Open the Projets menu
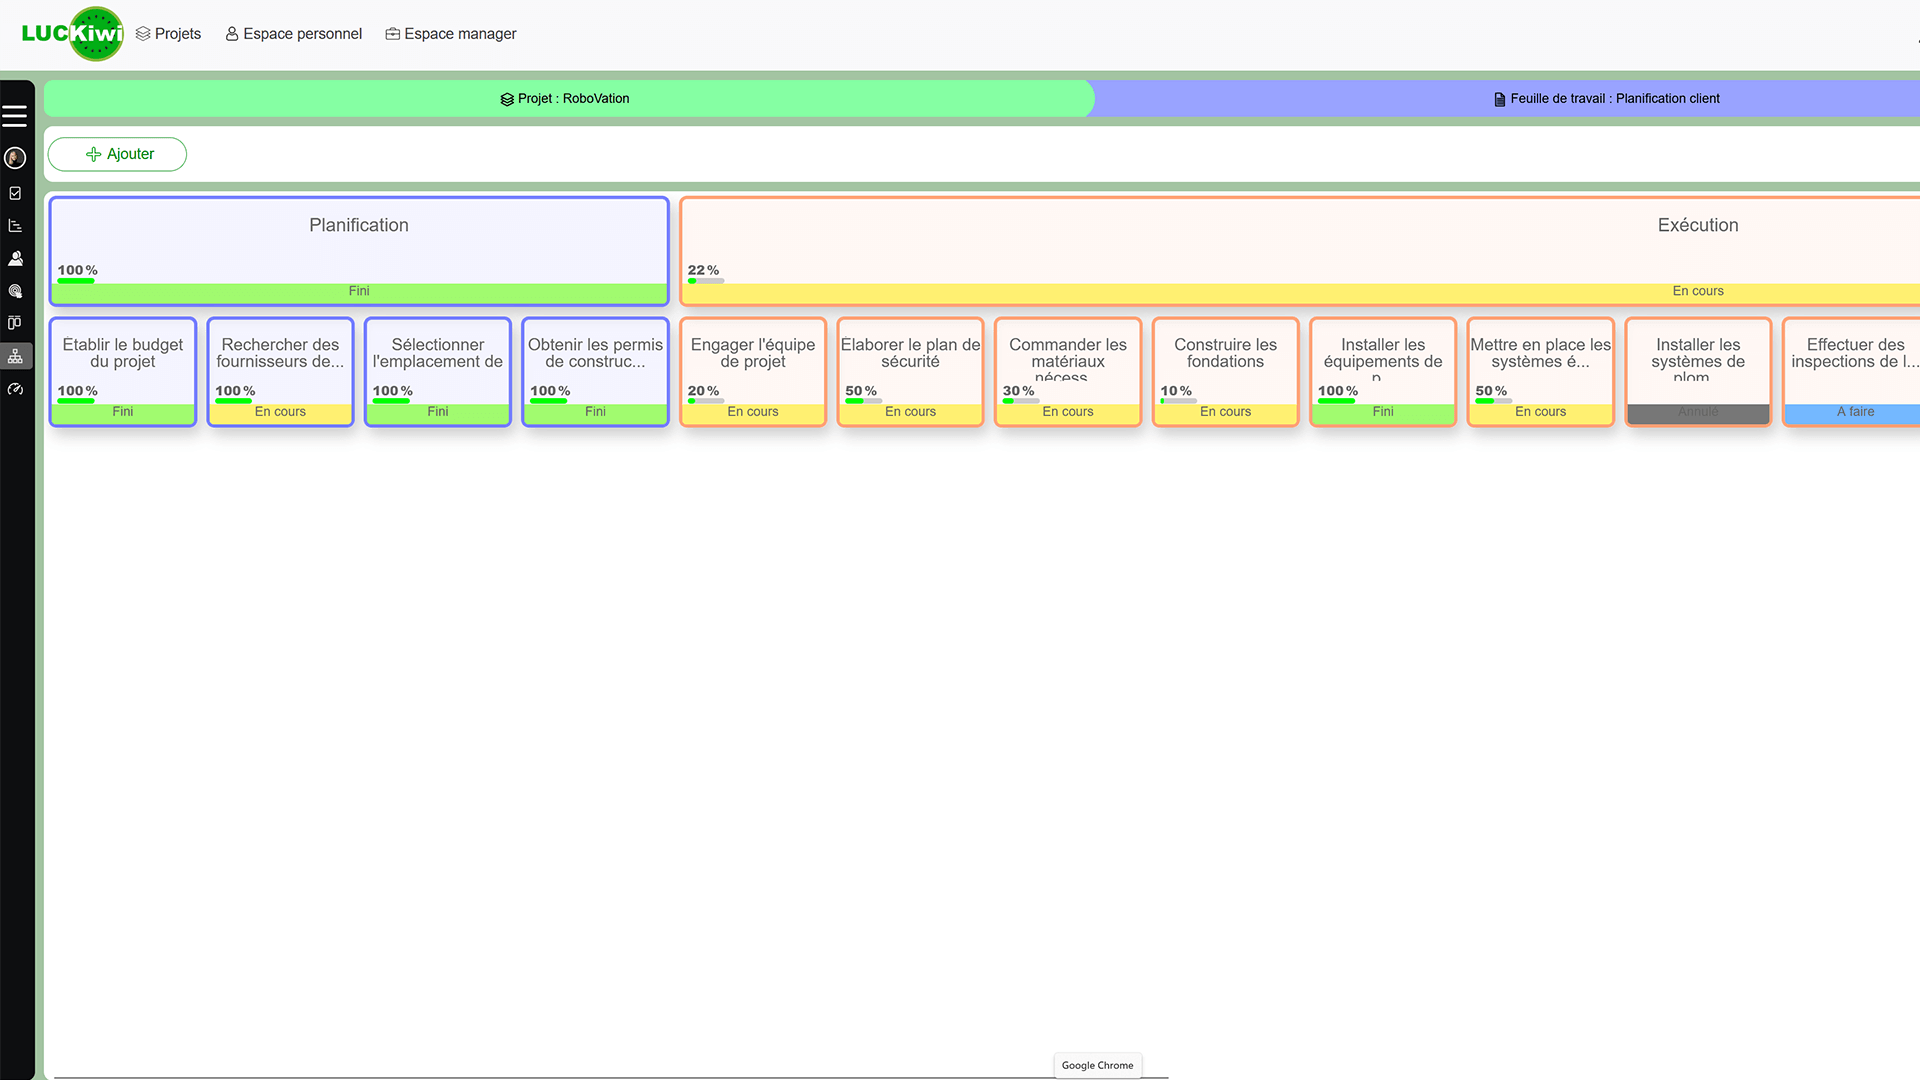Viewport: 1920px width, 1080px height. (x=168, y=34)
